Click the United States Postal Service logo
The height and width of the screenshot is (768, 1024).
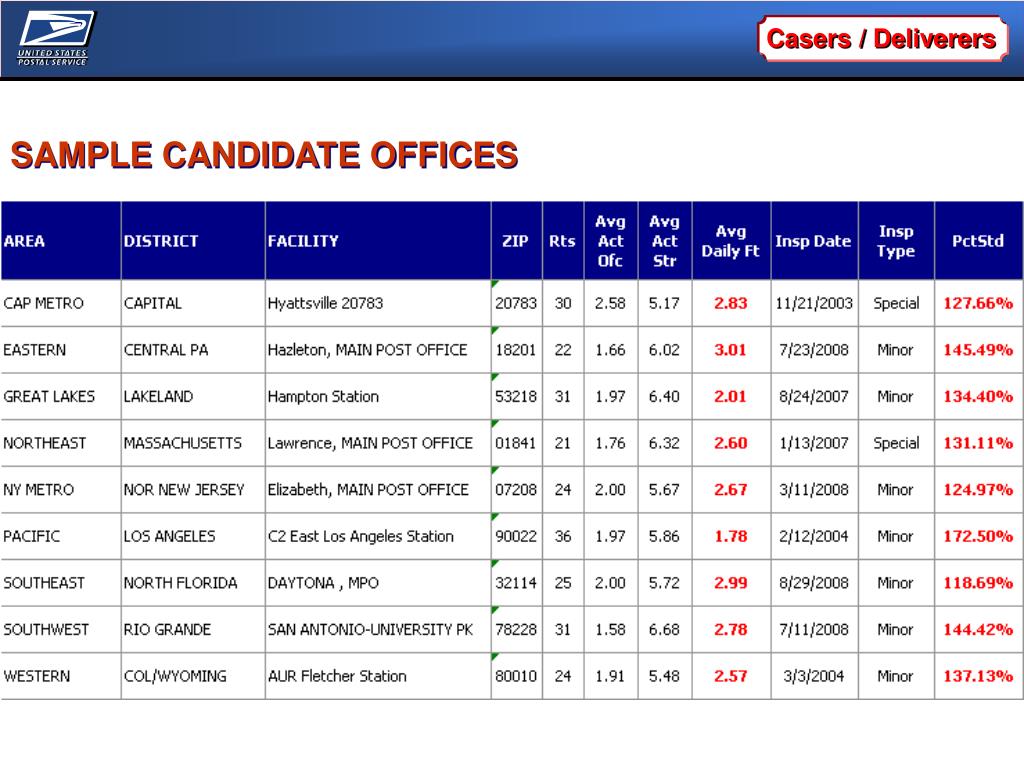[56, 39]
